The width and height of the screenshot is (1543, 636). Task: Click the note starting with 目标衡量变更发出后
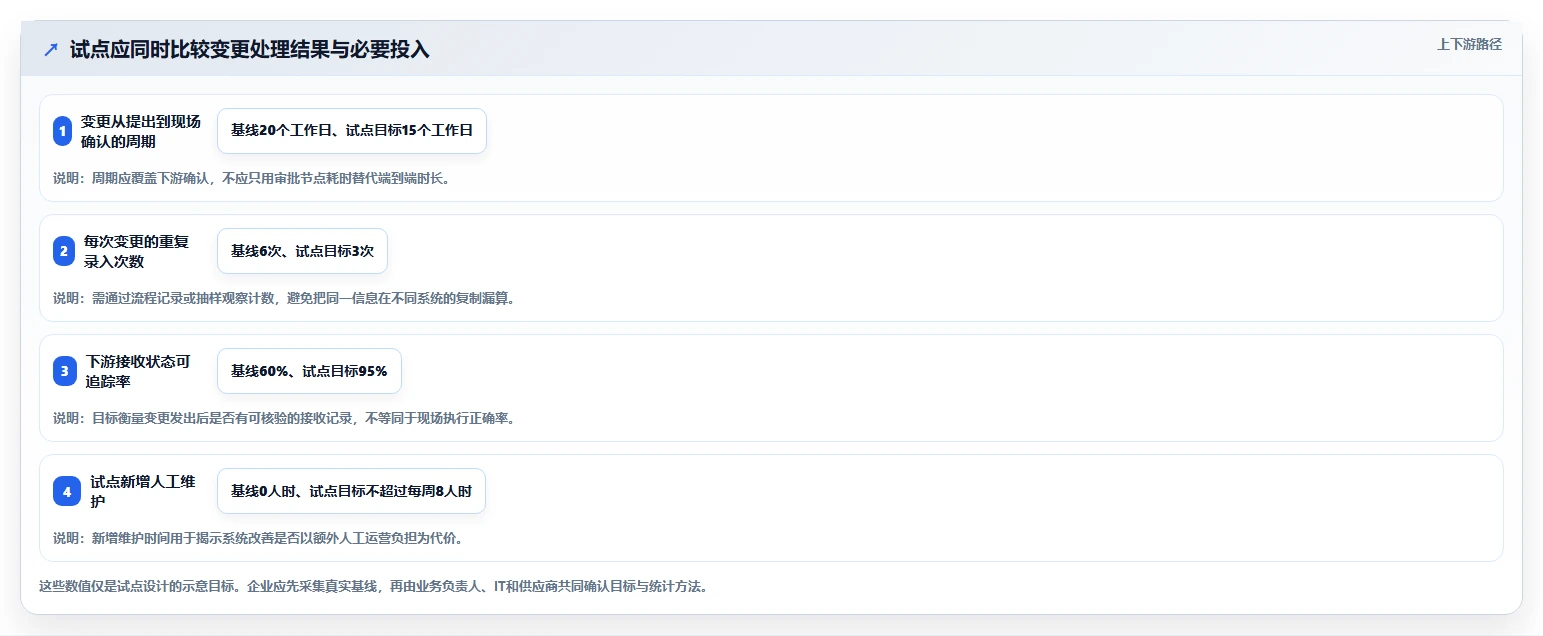point(284,418)
